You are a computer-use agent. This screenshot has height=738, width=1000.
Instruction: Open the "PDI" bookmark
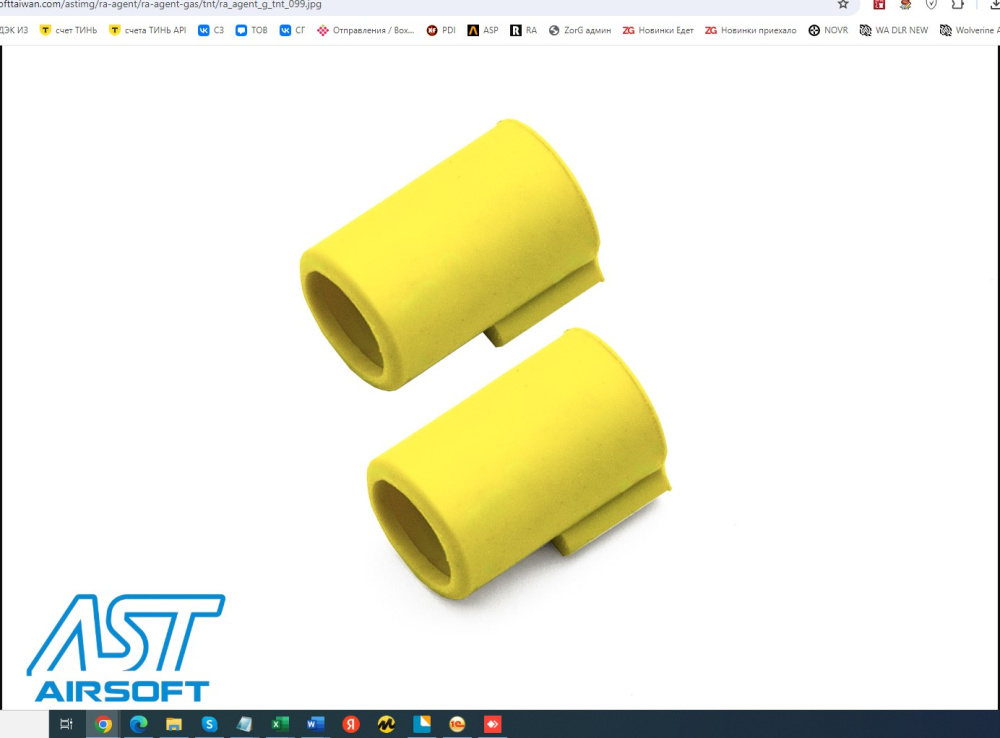(441, 30)
